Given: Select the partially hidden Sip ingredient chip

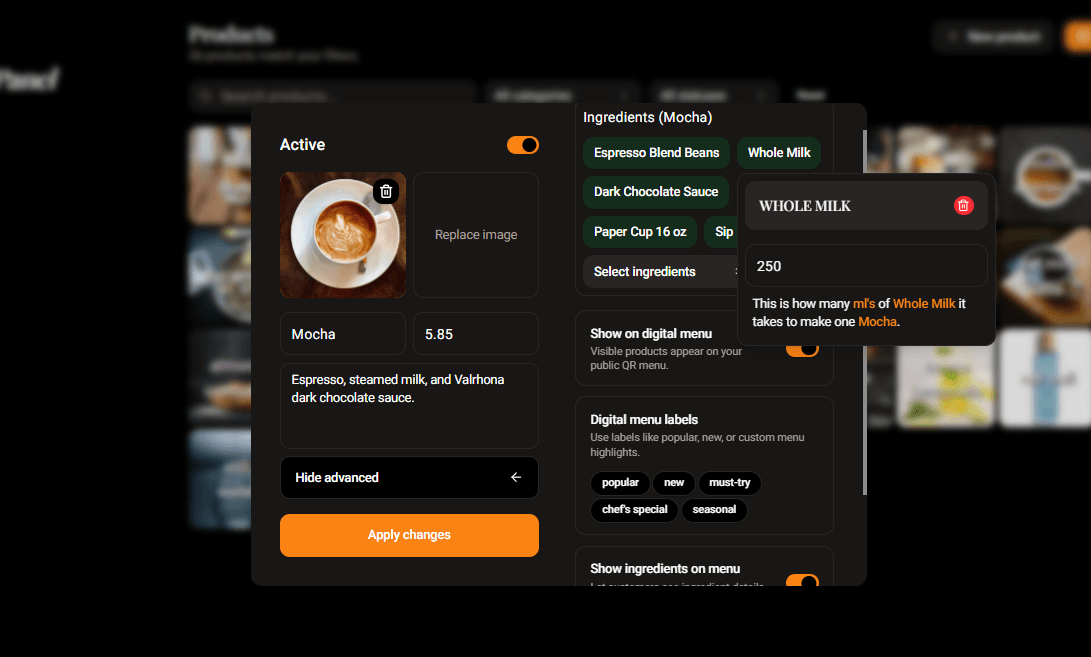Looking at the screenshot, I should coord(722,232).
